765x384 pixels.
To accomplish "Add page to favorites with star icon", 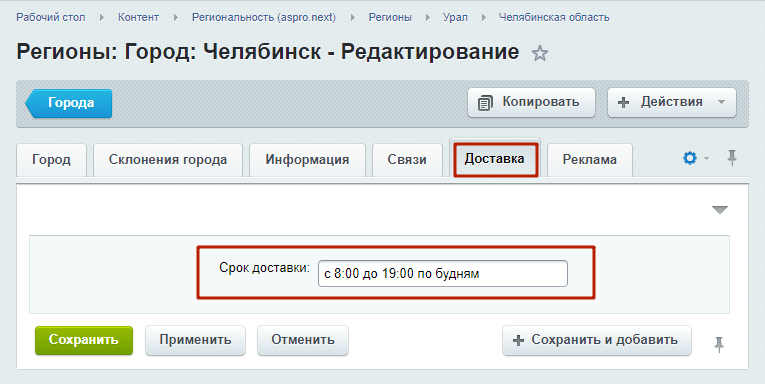I will tap(540, 53).
